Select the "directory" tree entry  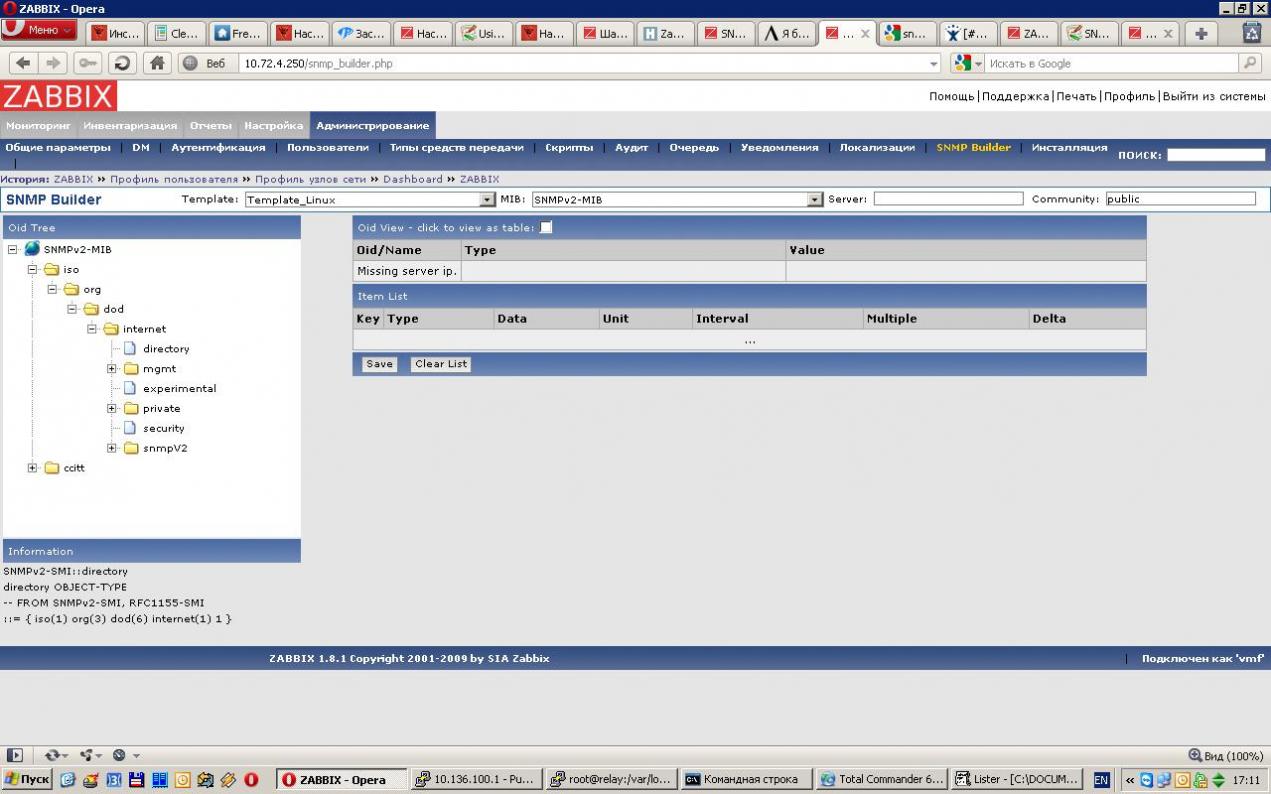coord(166,349)
